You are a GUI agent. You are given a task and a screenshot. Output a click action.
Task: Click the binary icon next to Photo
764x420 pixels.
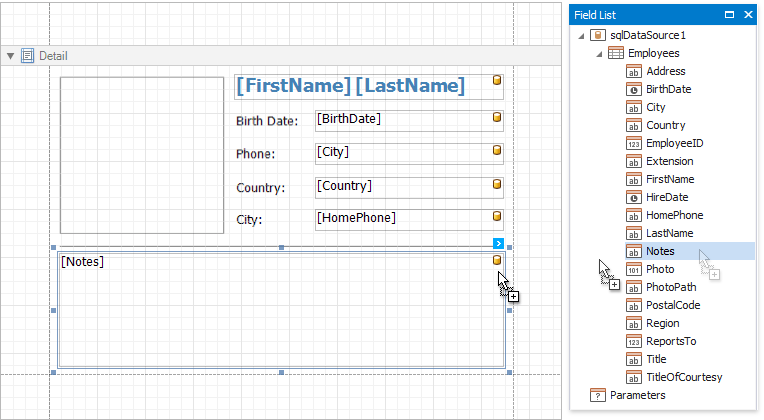(633, 269)
